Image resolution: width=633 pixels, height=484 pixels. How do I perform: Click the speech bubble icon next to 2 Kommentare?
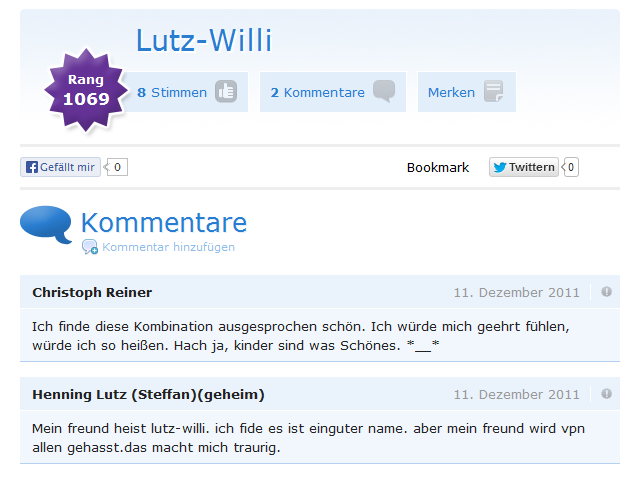click(x=384, y=91)
